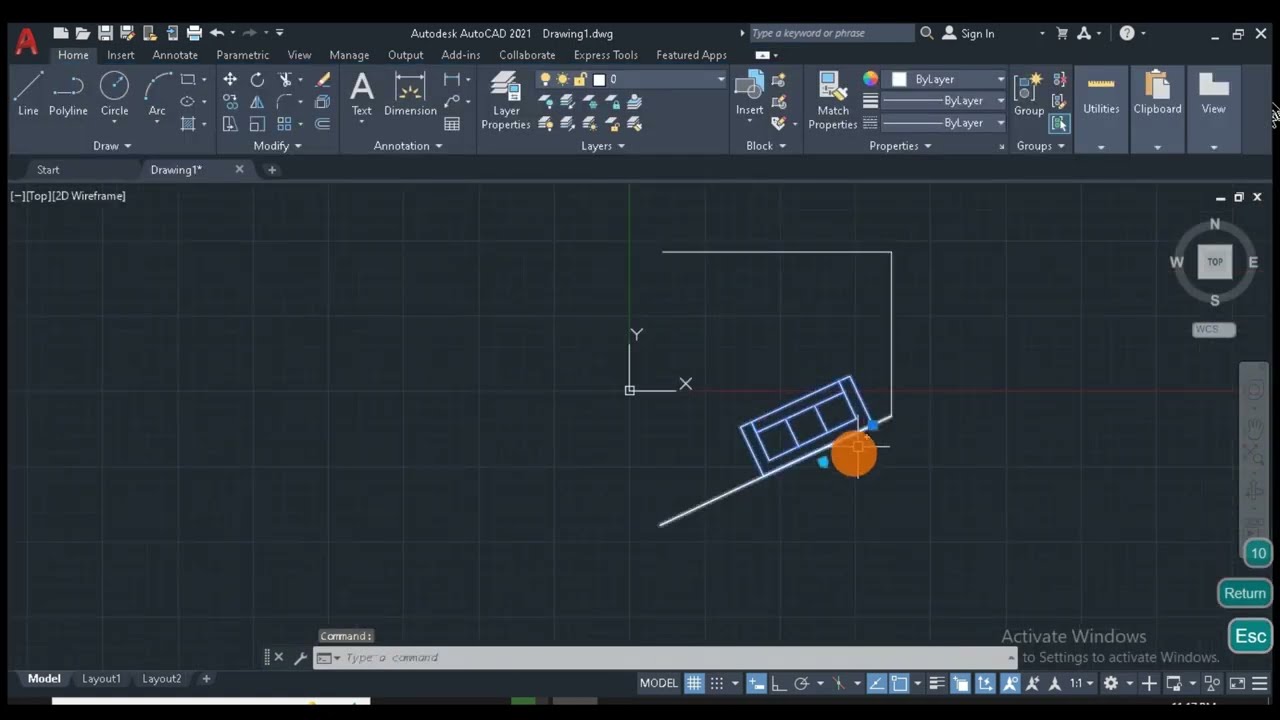Toggle 2D object snap in status bar
Viewport: 1280px width, 720px height.
tap(899, 684)
